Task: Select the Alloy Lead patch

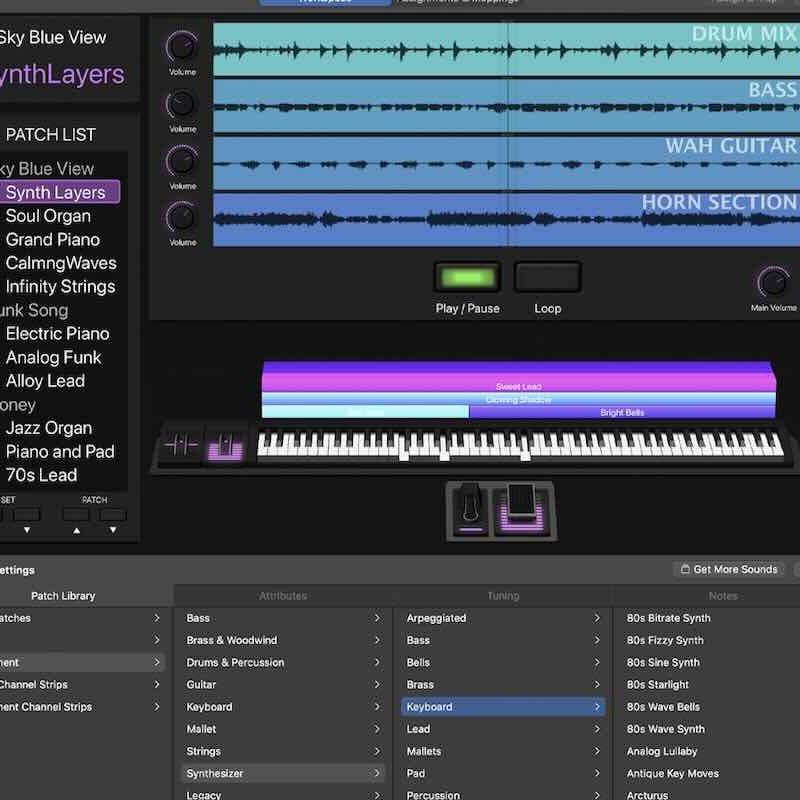Action: pyautogui.click(x=45, y=381)
